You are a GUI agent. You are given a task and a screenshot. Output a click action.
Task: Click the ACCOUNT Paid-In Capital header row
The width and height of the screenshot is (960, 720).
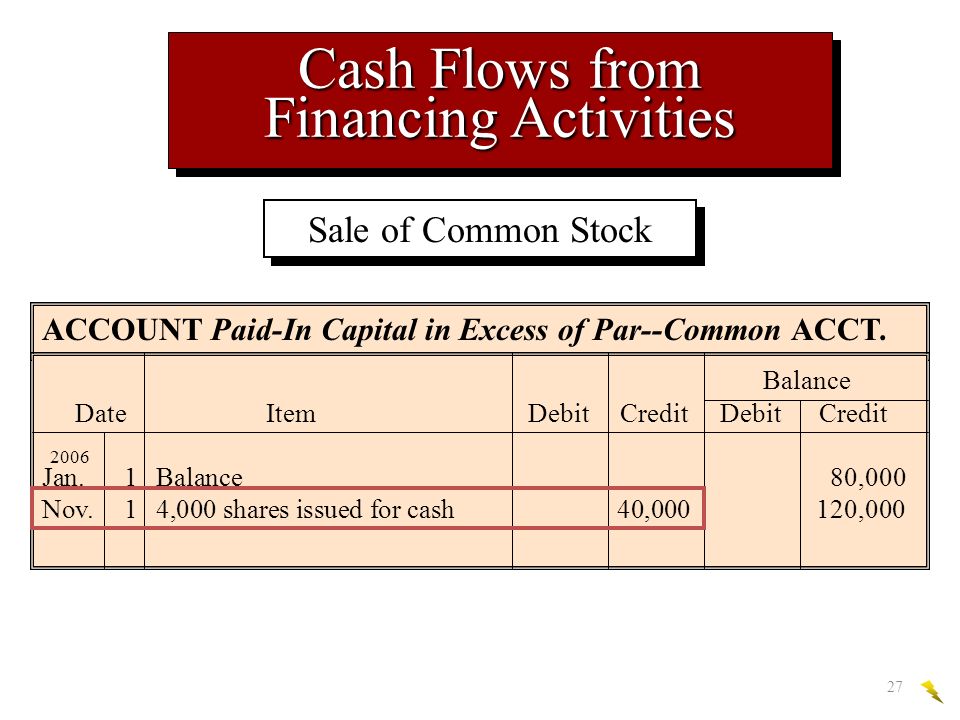480,329
